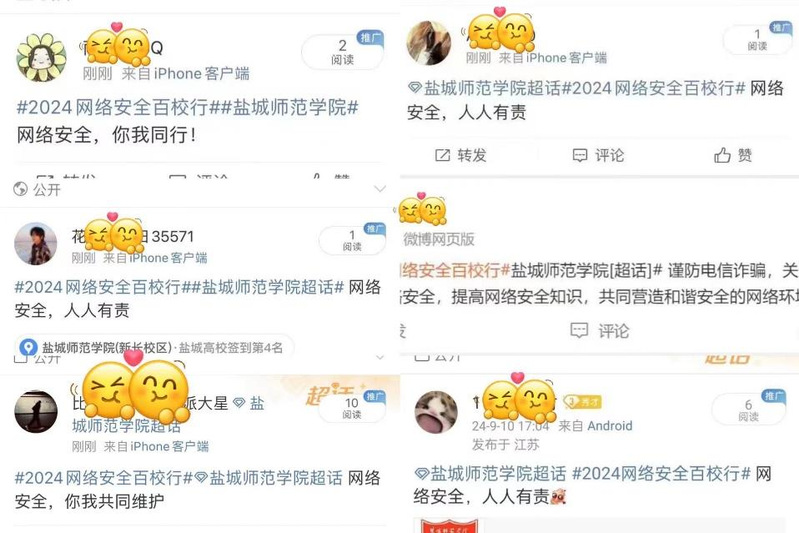Open the sunflower avatar profile
The image size is (799, 533).
click(x=41, y=57)
